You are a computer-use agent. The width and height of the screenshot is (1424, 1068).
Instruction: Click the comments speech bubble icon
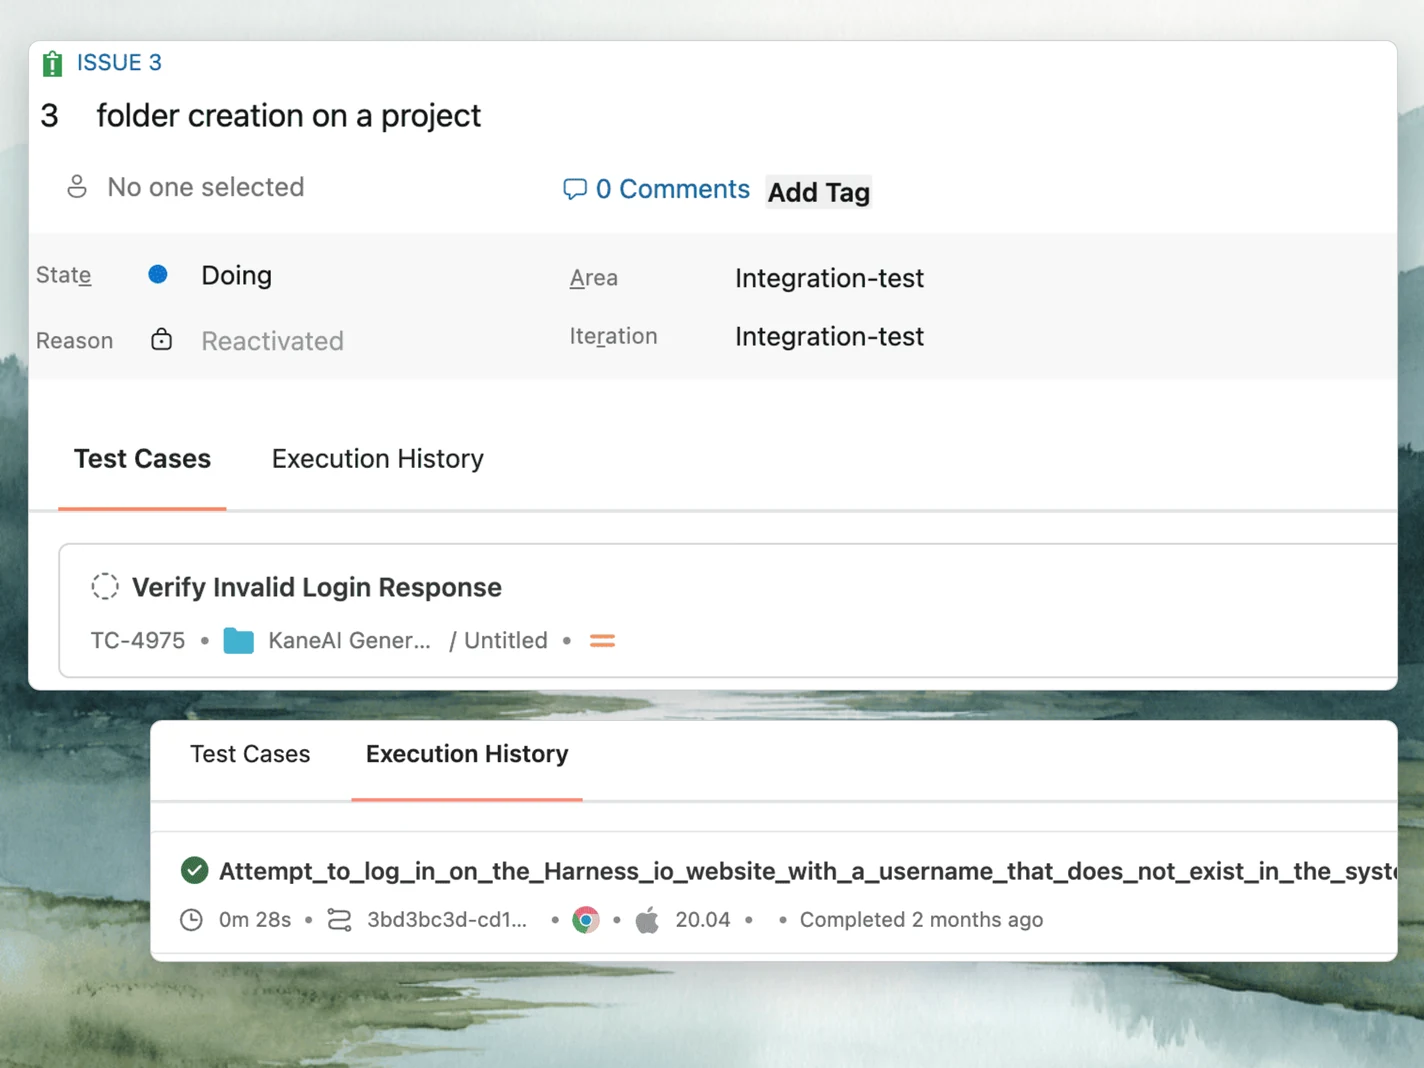tap(575, 189)
